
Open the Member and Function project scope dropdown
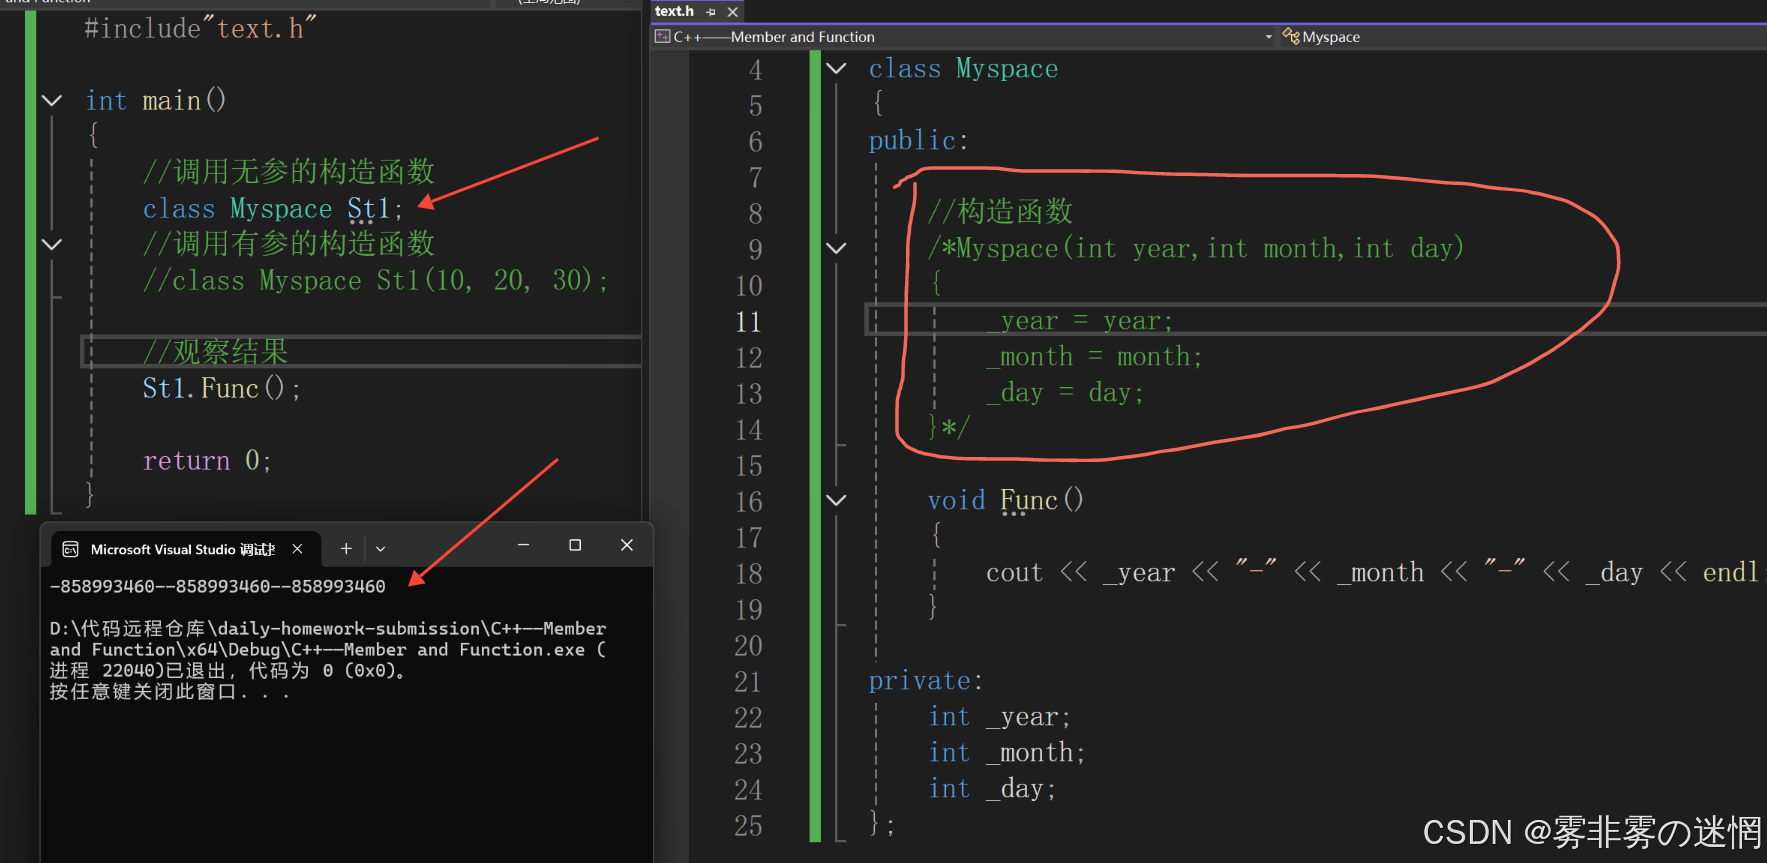click(1268, 37)
